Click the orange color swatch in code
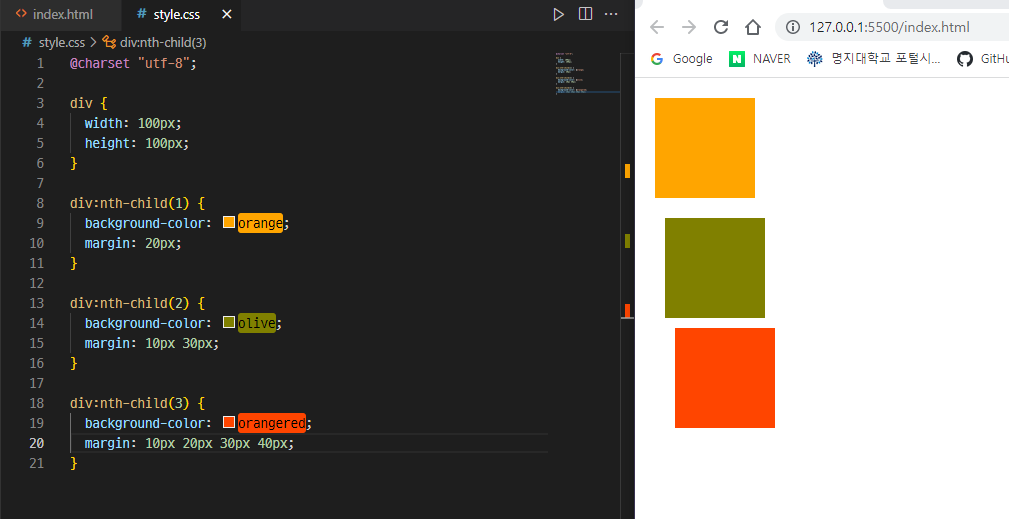1009x519 pixels. (x=229, y=223)
